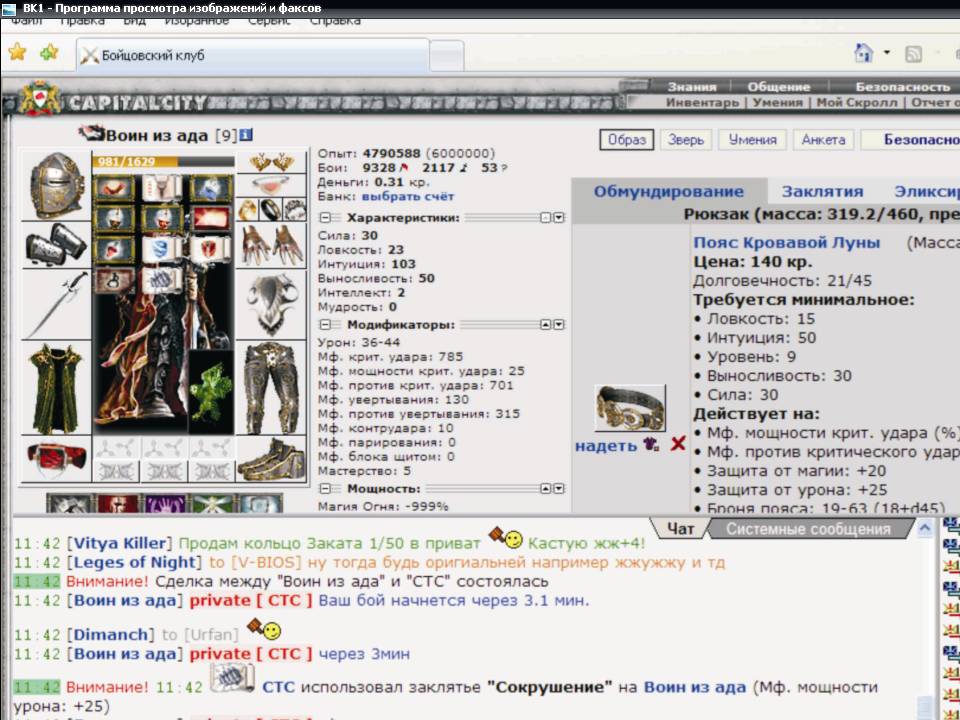This screenshot has width=960, height=720.
Task: Switch to the Обмундирование tab
Action: [669, 192]
